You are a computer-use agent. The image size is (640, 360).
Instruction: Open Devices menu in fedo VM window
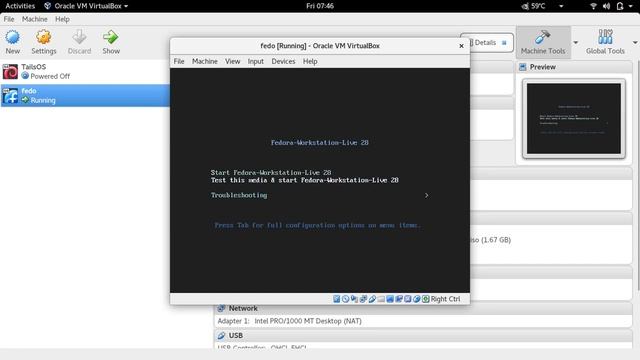(x=283, y=61)
